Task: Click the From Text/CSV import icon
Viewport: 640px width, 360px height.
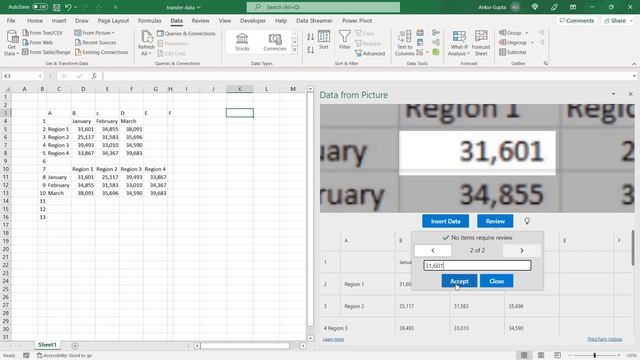Action: 25,33
